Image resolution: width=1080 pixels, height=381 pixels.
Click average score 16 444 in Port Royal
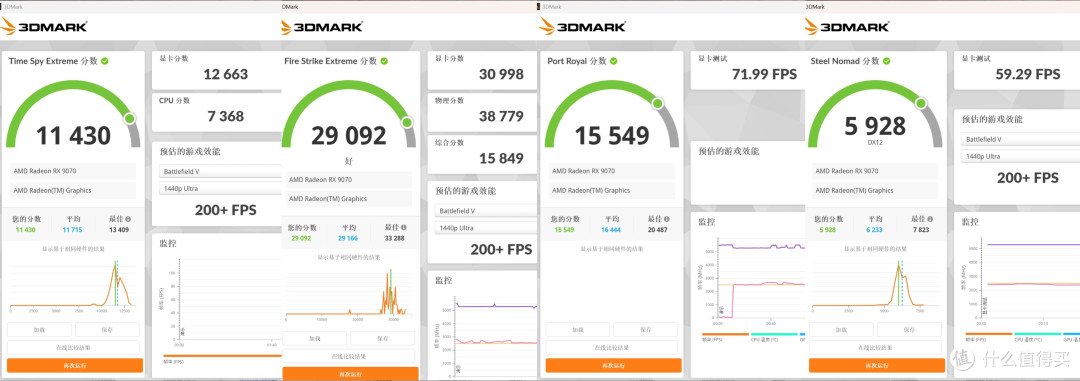[612, 229]
